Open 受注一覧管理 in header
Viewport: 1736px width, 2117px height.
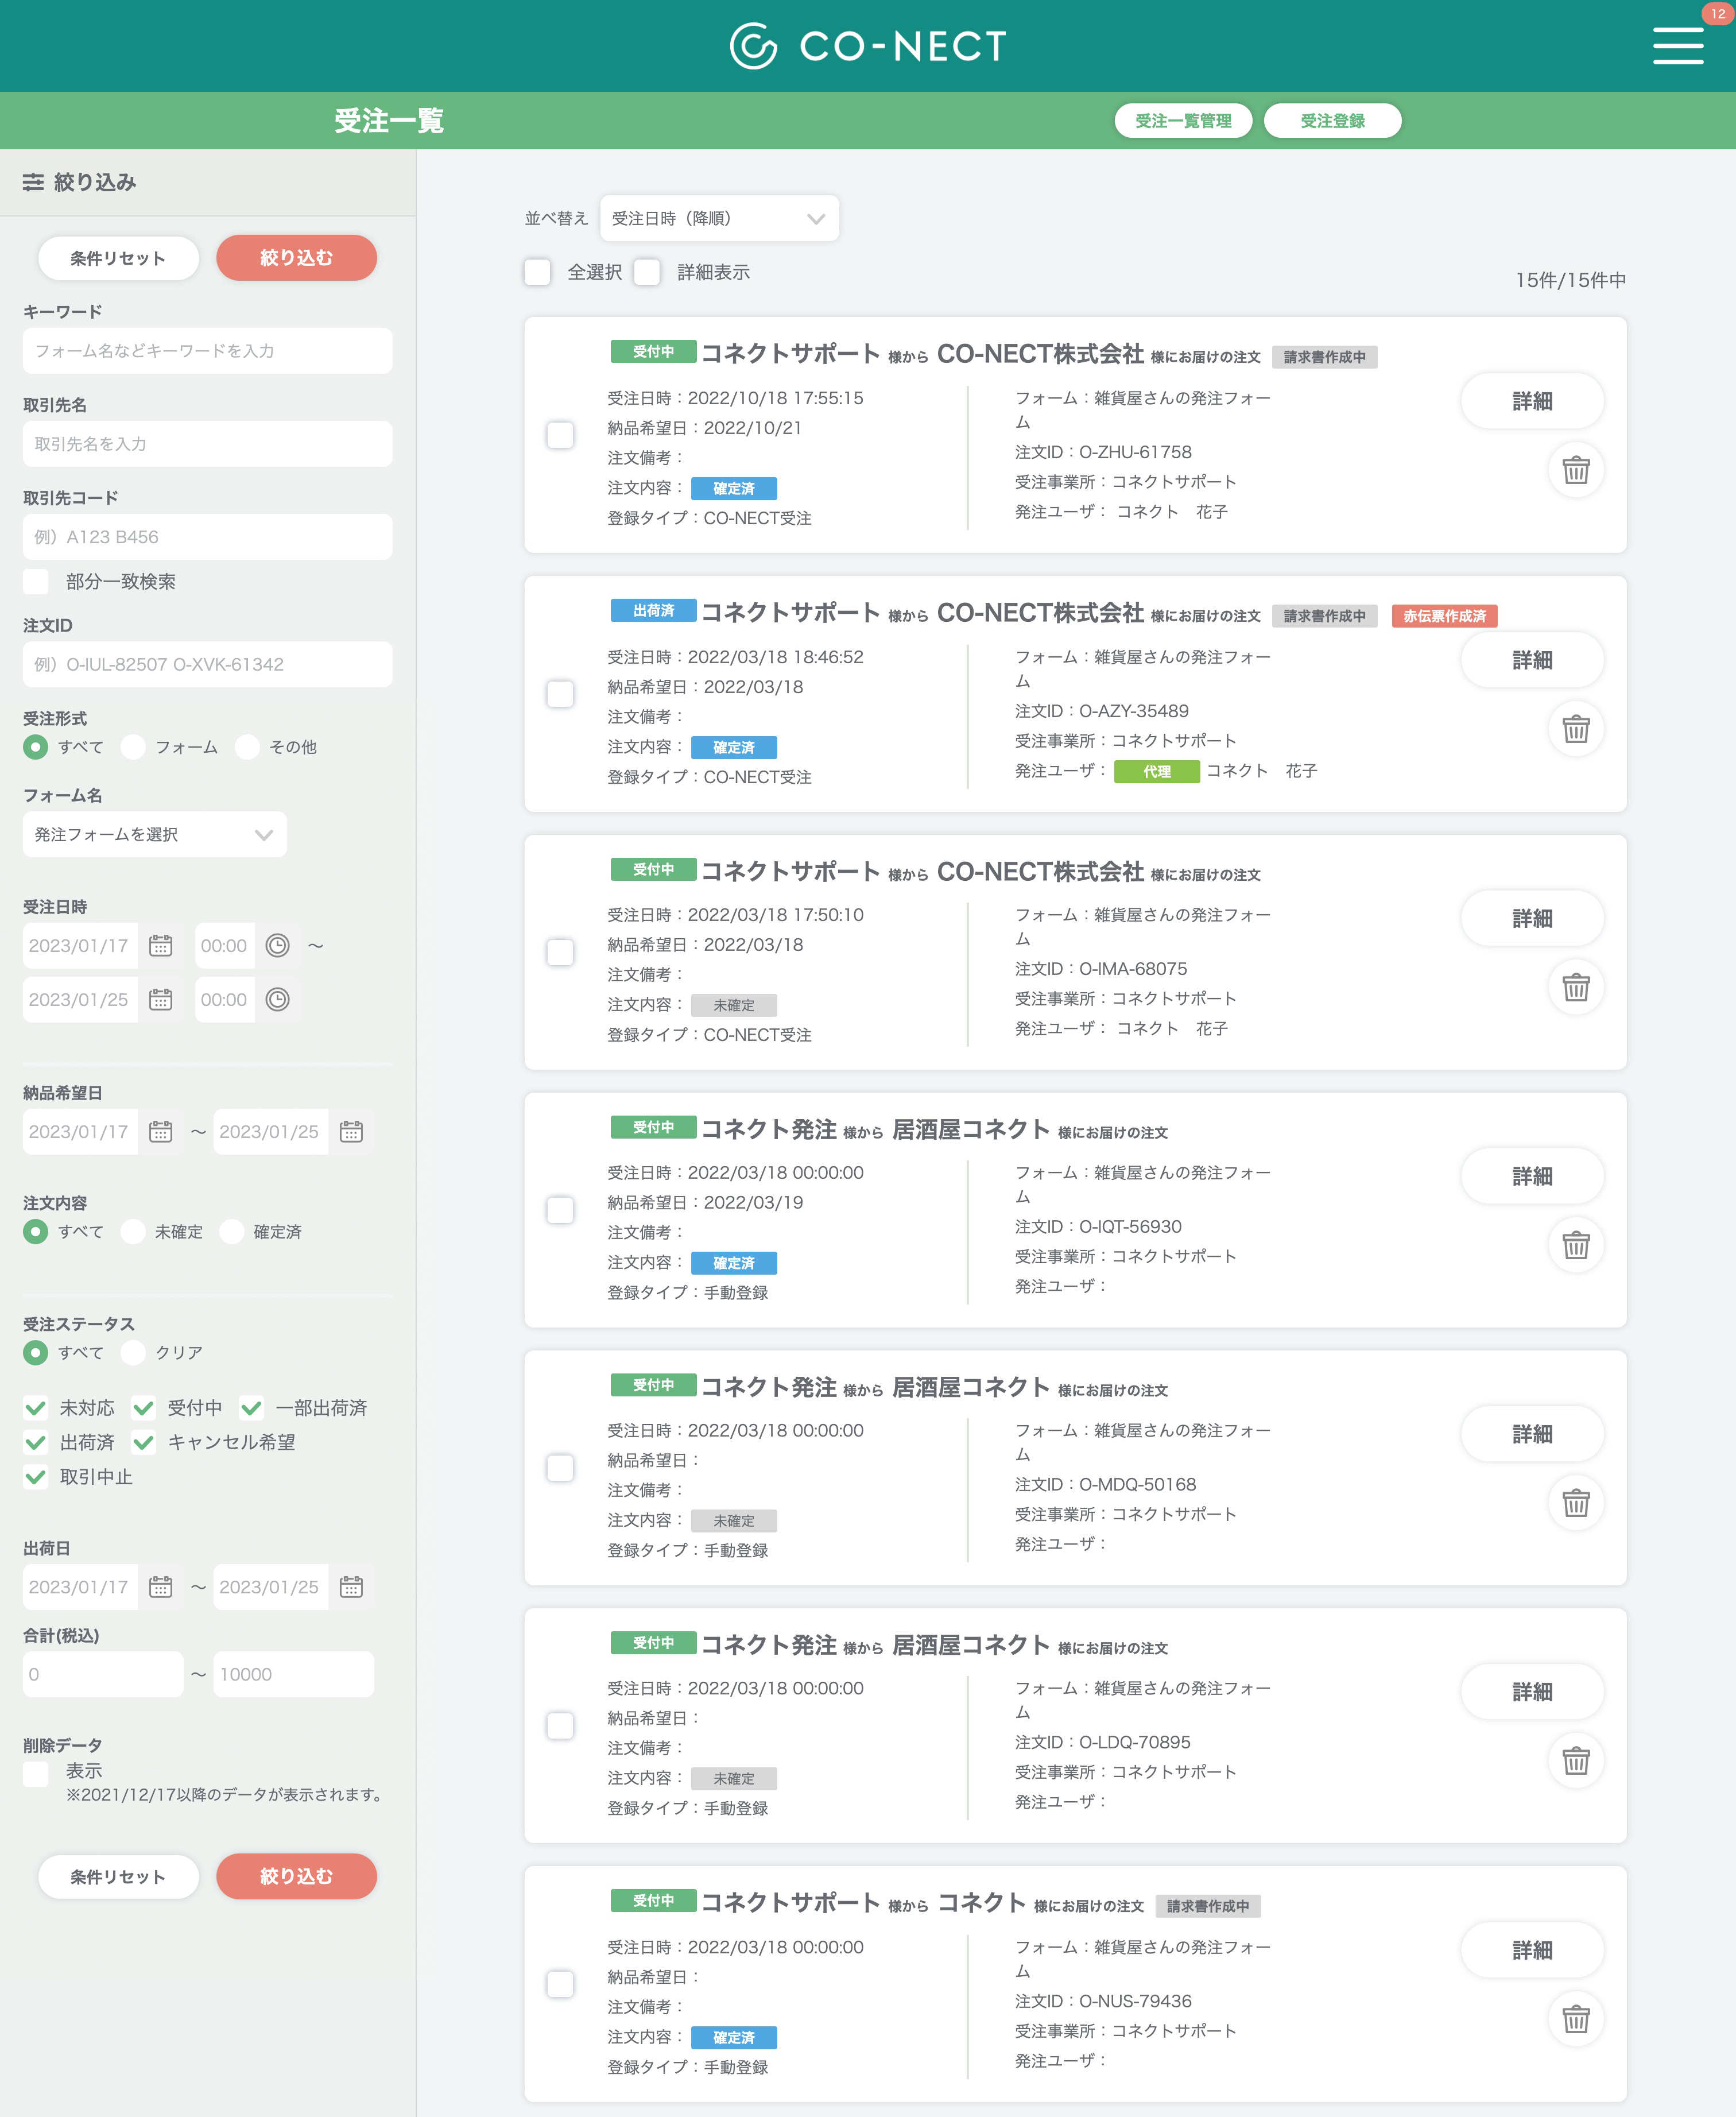(1183, 121)
